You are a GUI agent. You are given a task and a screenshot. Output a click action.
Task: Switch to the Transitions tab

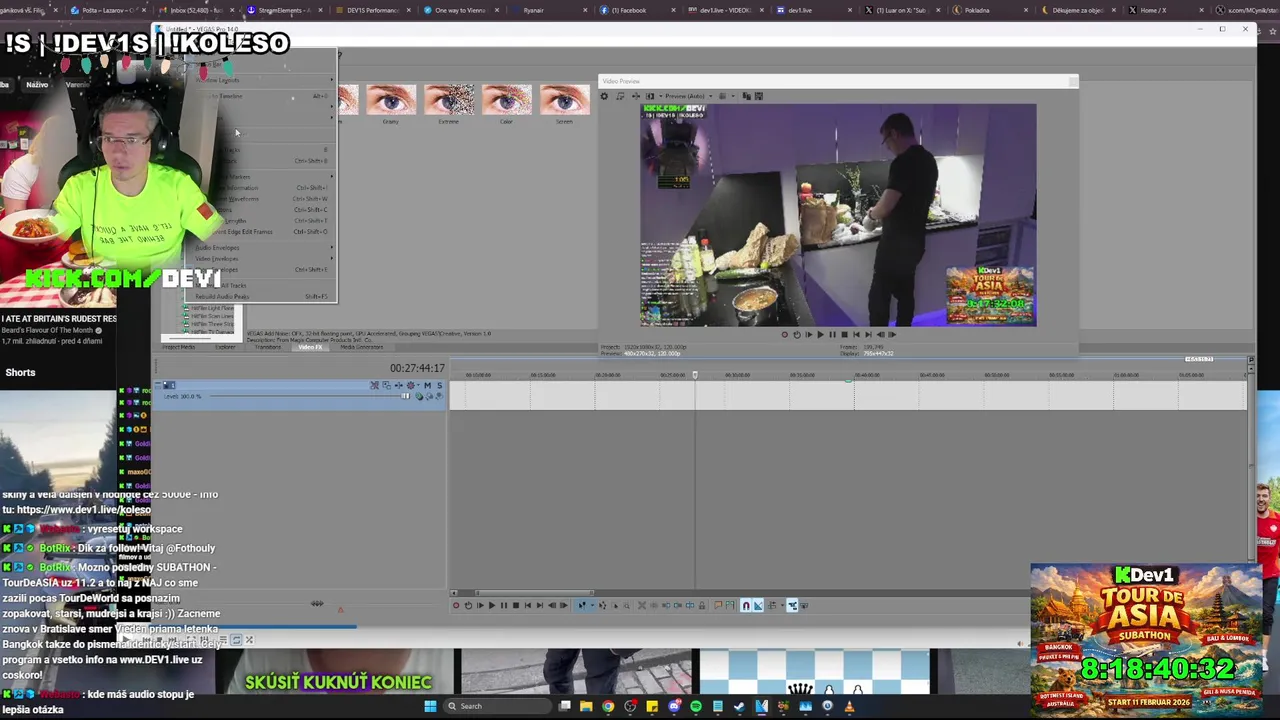268,347
